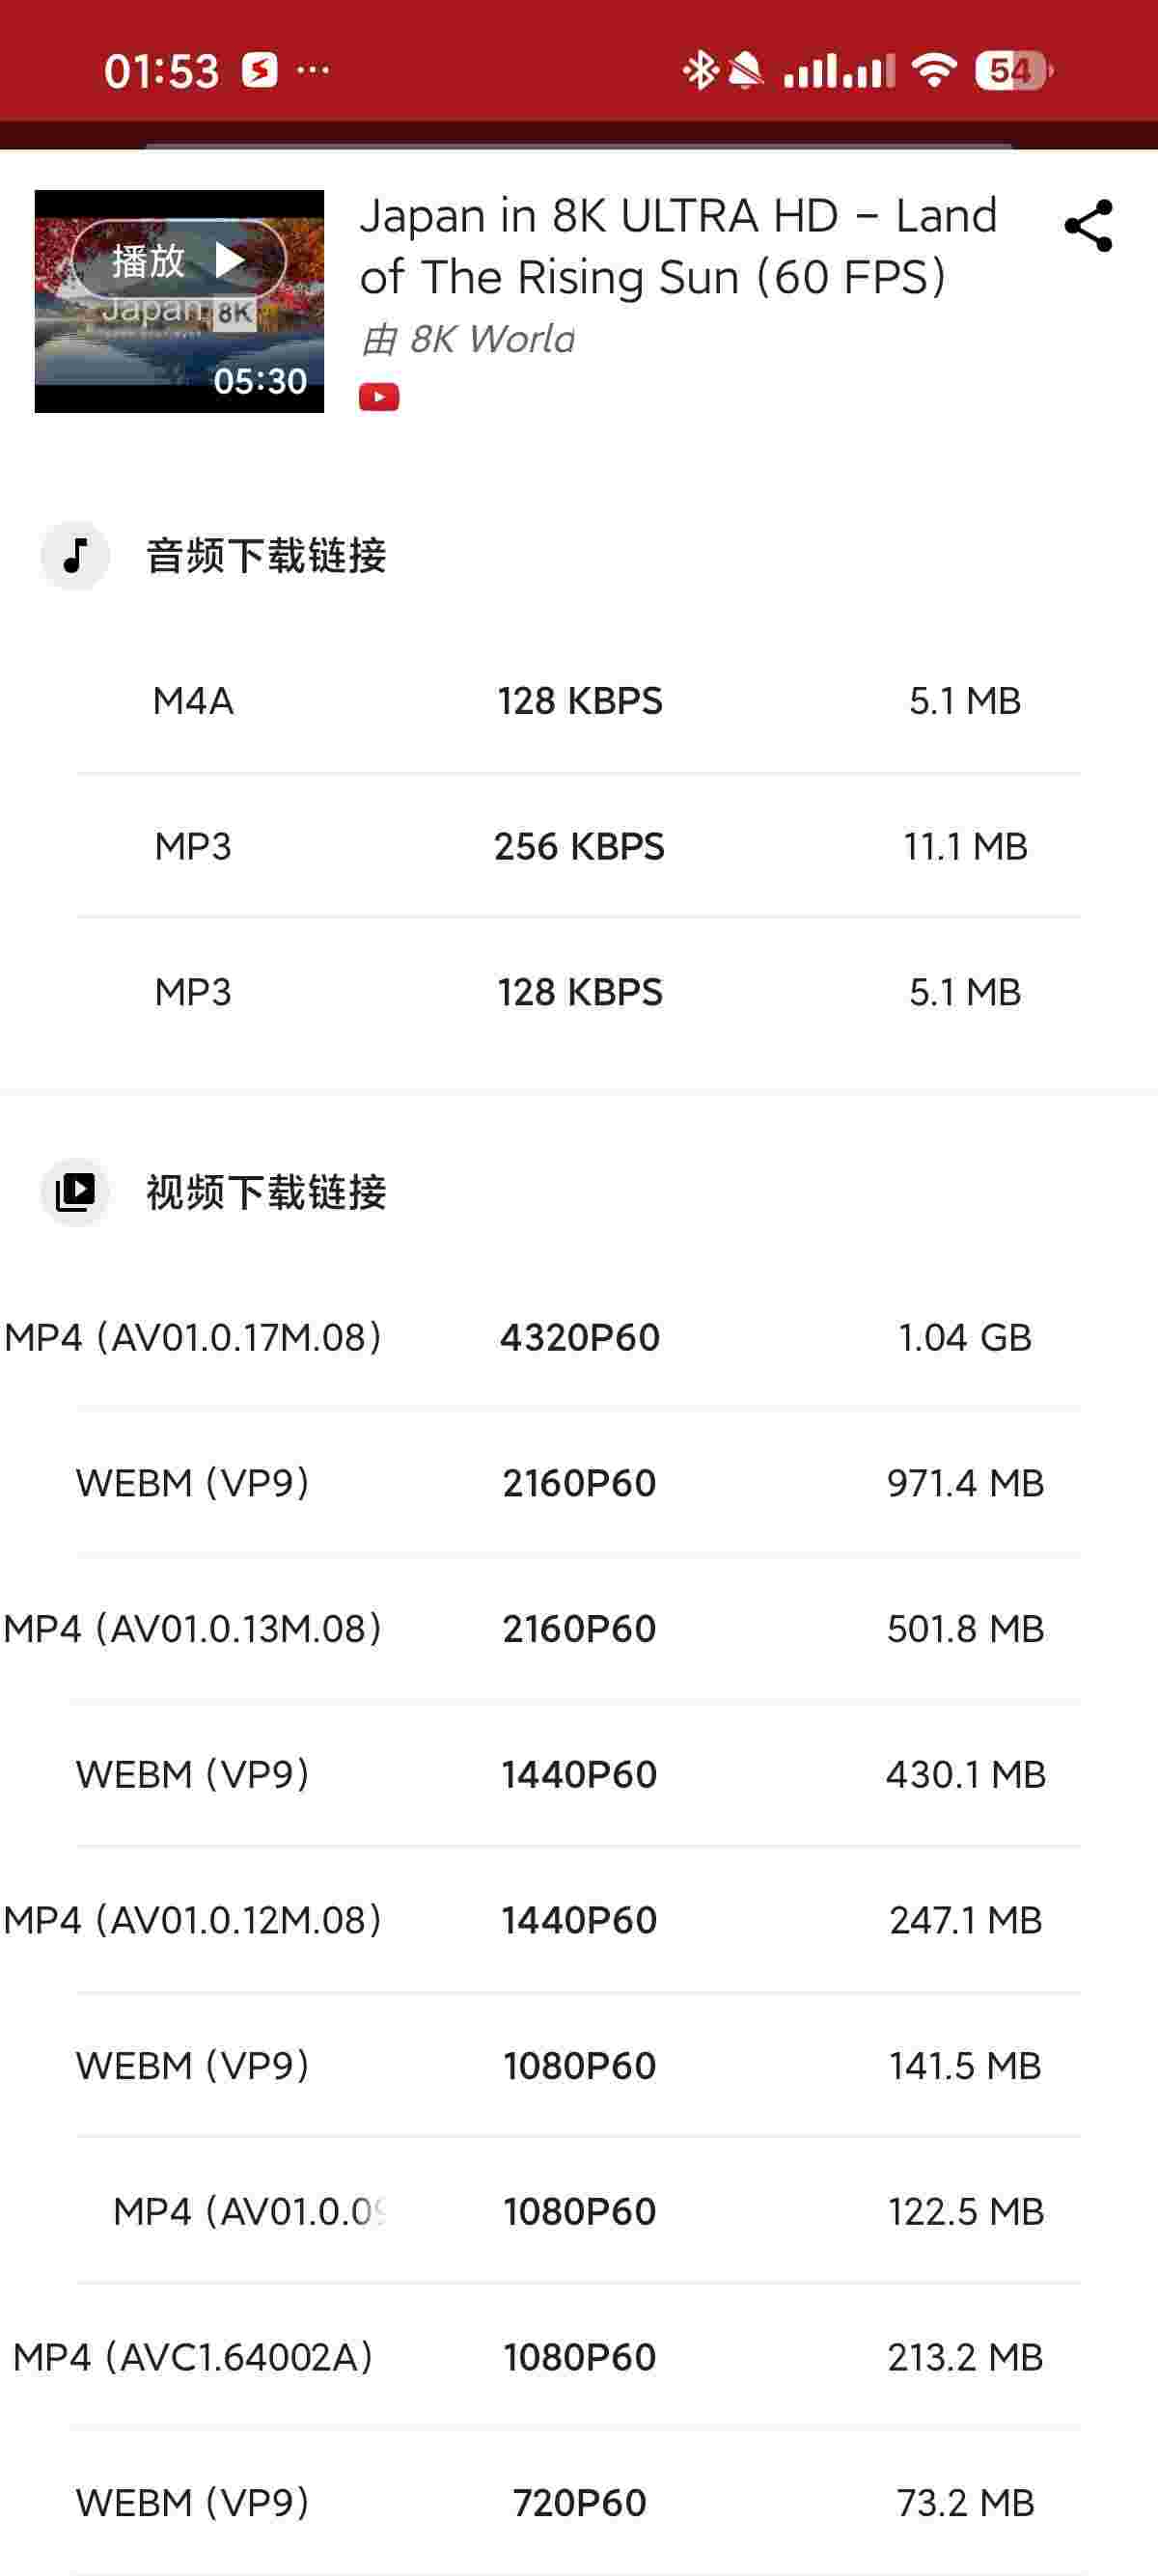Download the MP3 128 KBPS audio file

tap(579, 992)
